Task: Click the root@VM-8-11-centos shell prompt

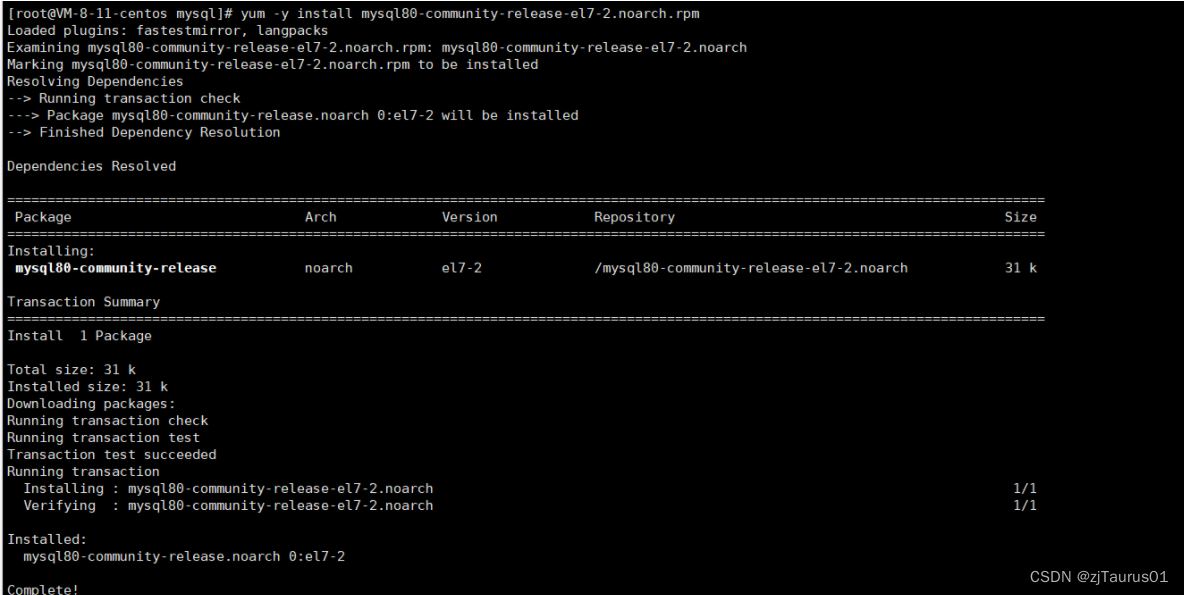Action: point(121,14)
